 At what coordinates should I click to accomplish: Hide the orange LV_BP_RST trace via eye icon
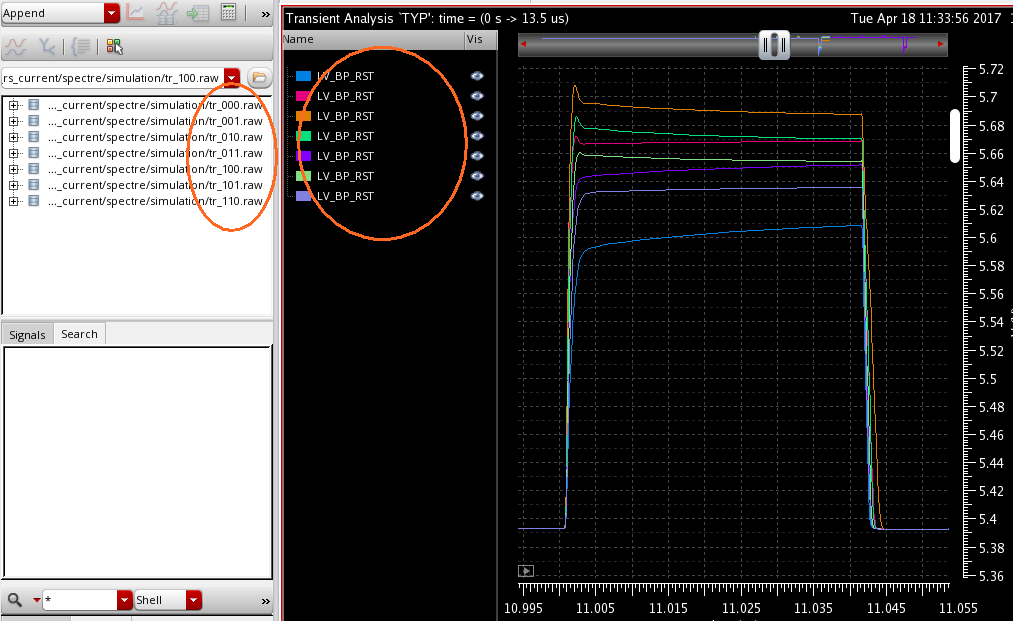(477, 116)
